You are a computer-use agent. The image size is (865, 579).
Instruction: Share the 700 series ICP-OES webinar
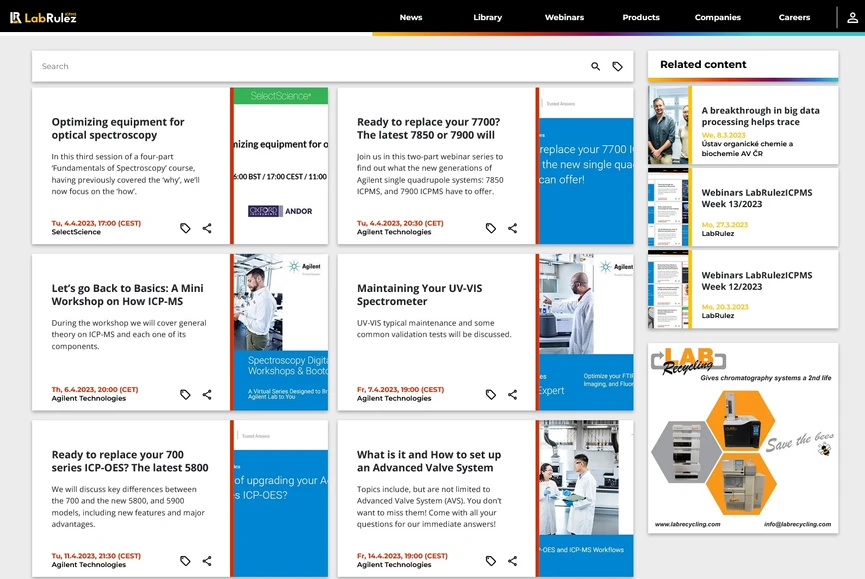click(x=207, y=561)
